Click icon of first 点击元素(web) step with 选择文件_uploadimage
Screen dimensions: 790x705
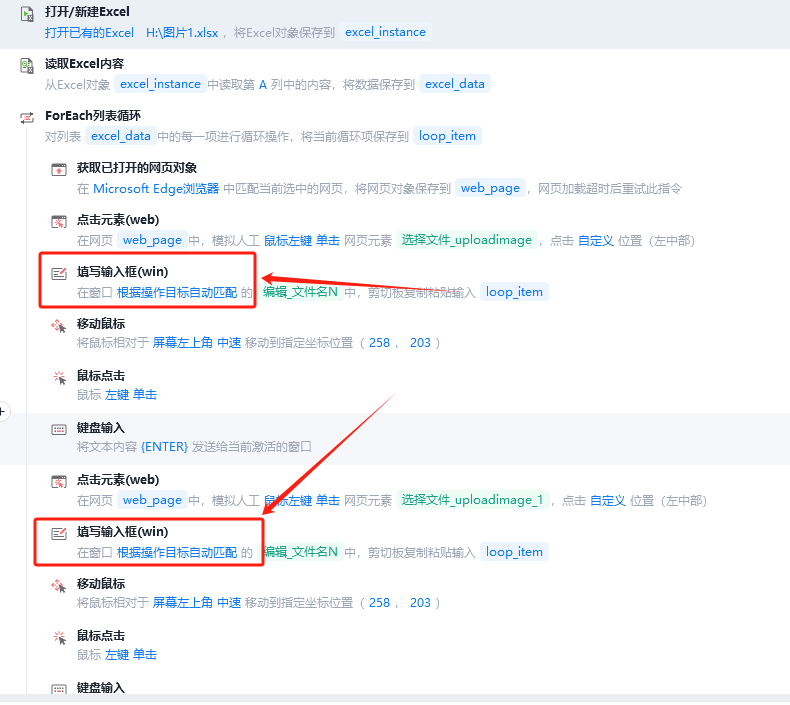(59, 222)
